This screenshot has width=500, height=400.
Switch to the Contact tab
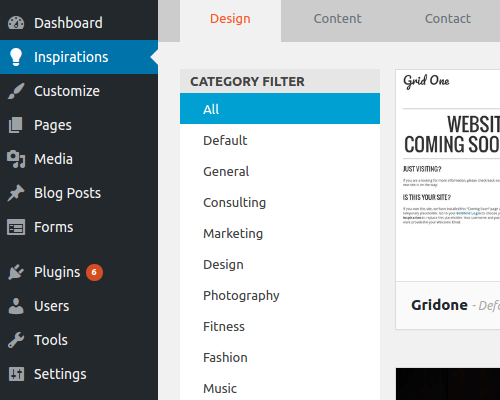448,19
